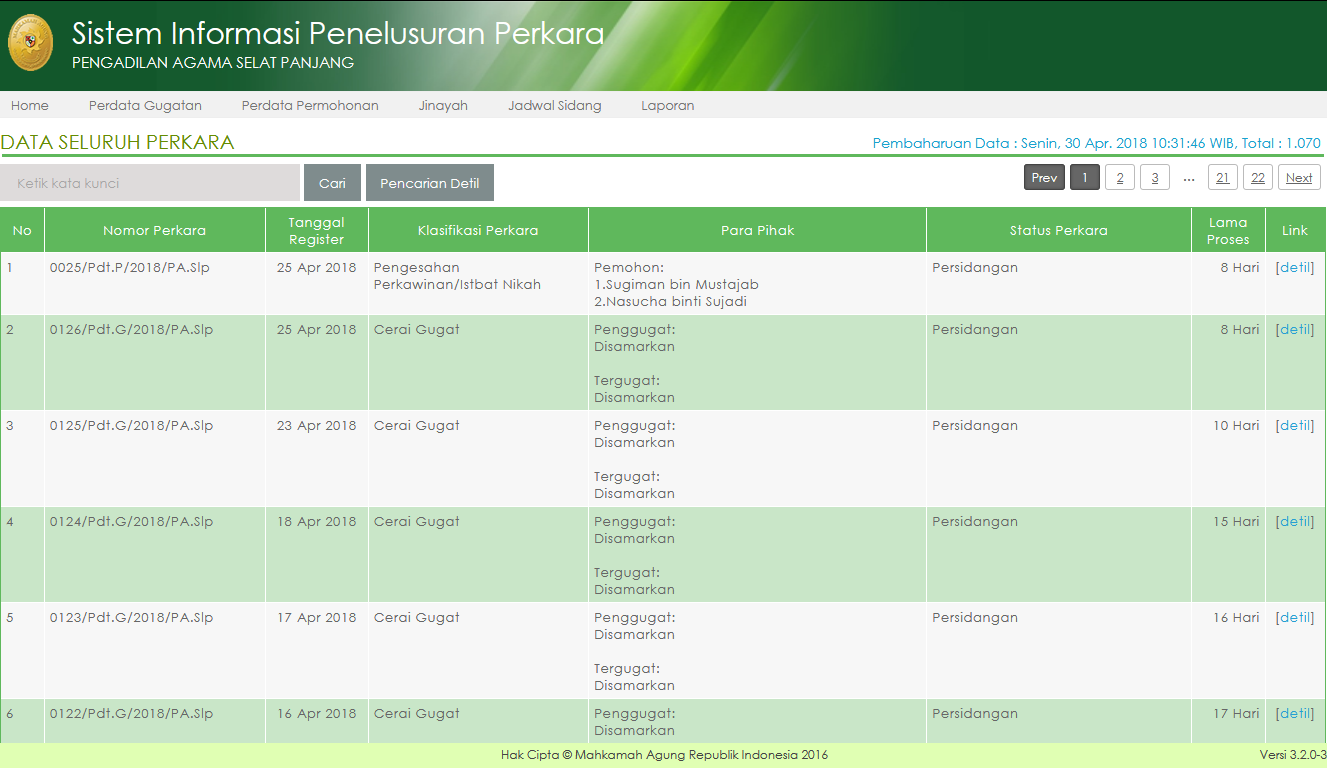Image resolution: width=1327 pixels, height=768 pixels.
Task: Select case number 0126/Pdt.G/2018/PA.Slp
Action: tap(131, 330)
